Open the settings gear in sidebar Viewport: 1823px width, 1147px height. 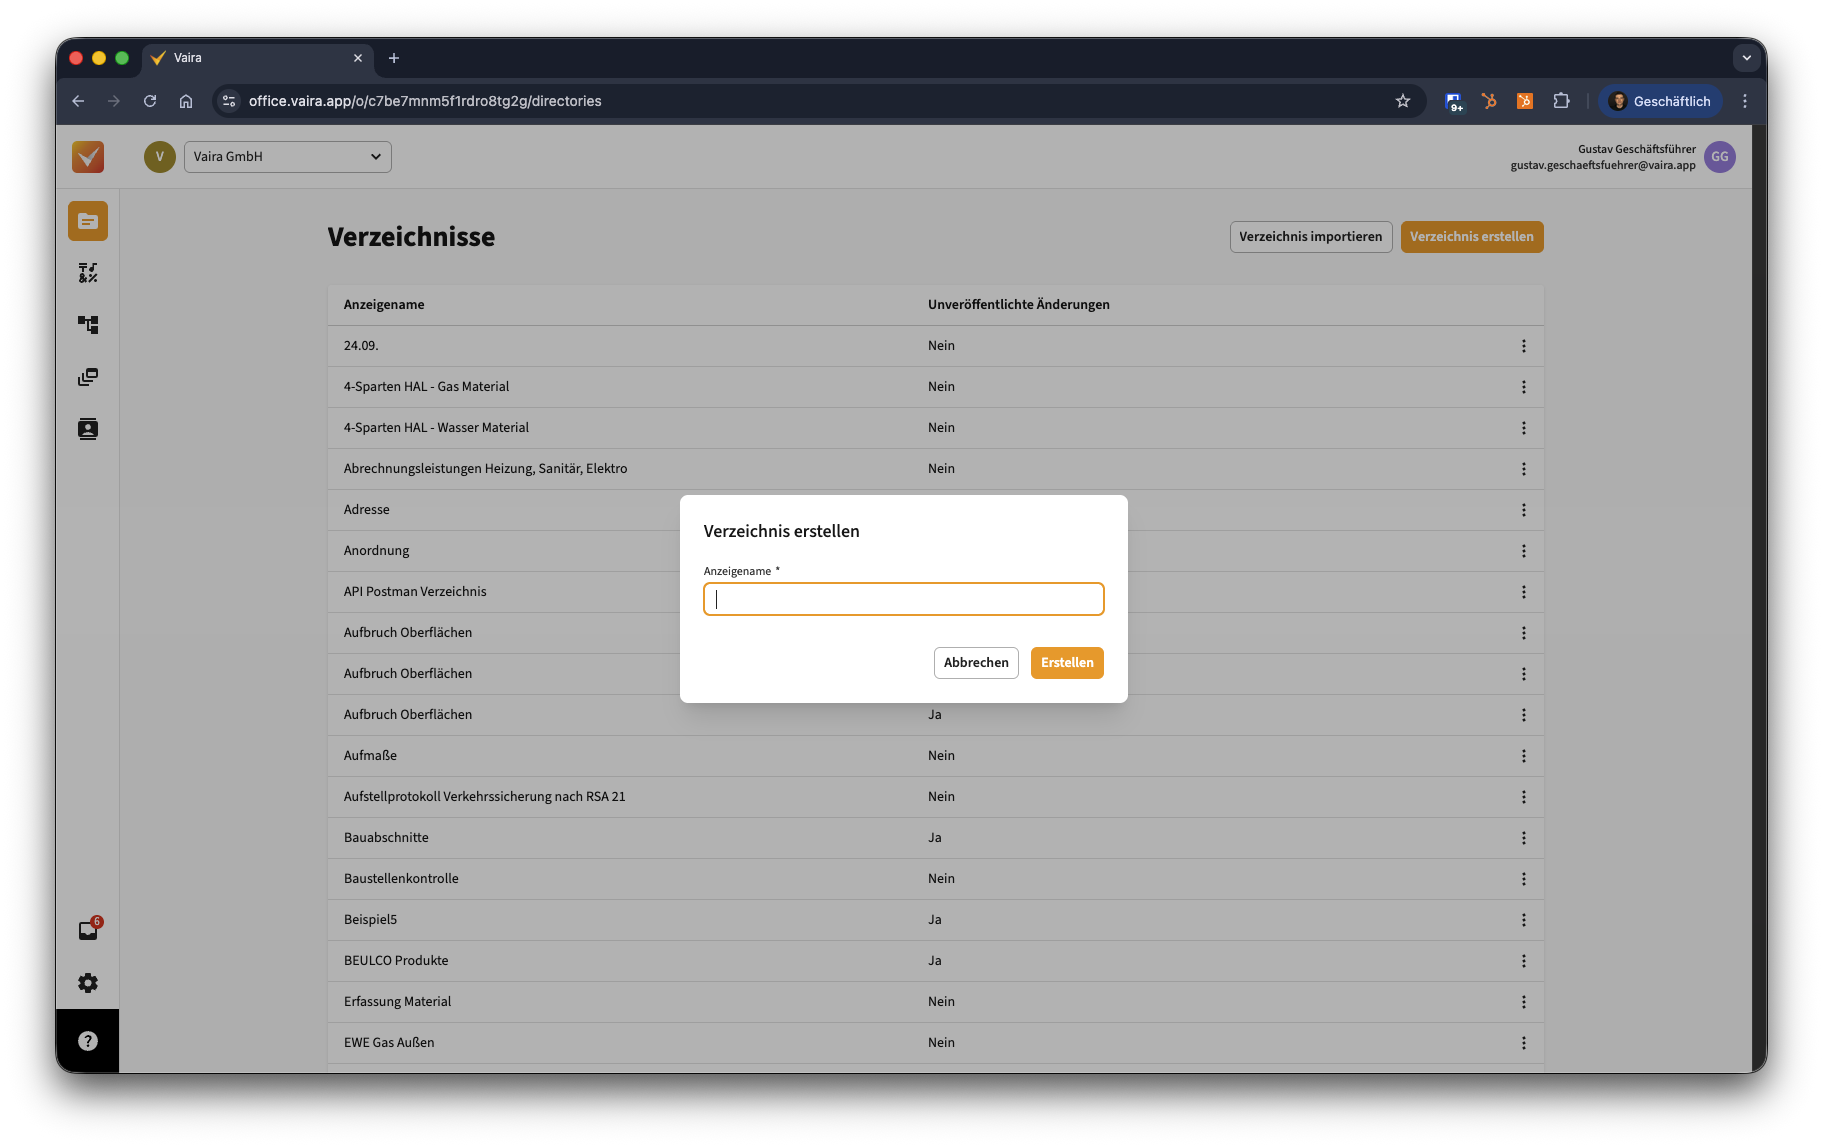tap(88, 983)
